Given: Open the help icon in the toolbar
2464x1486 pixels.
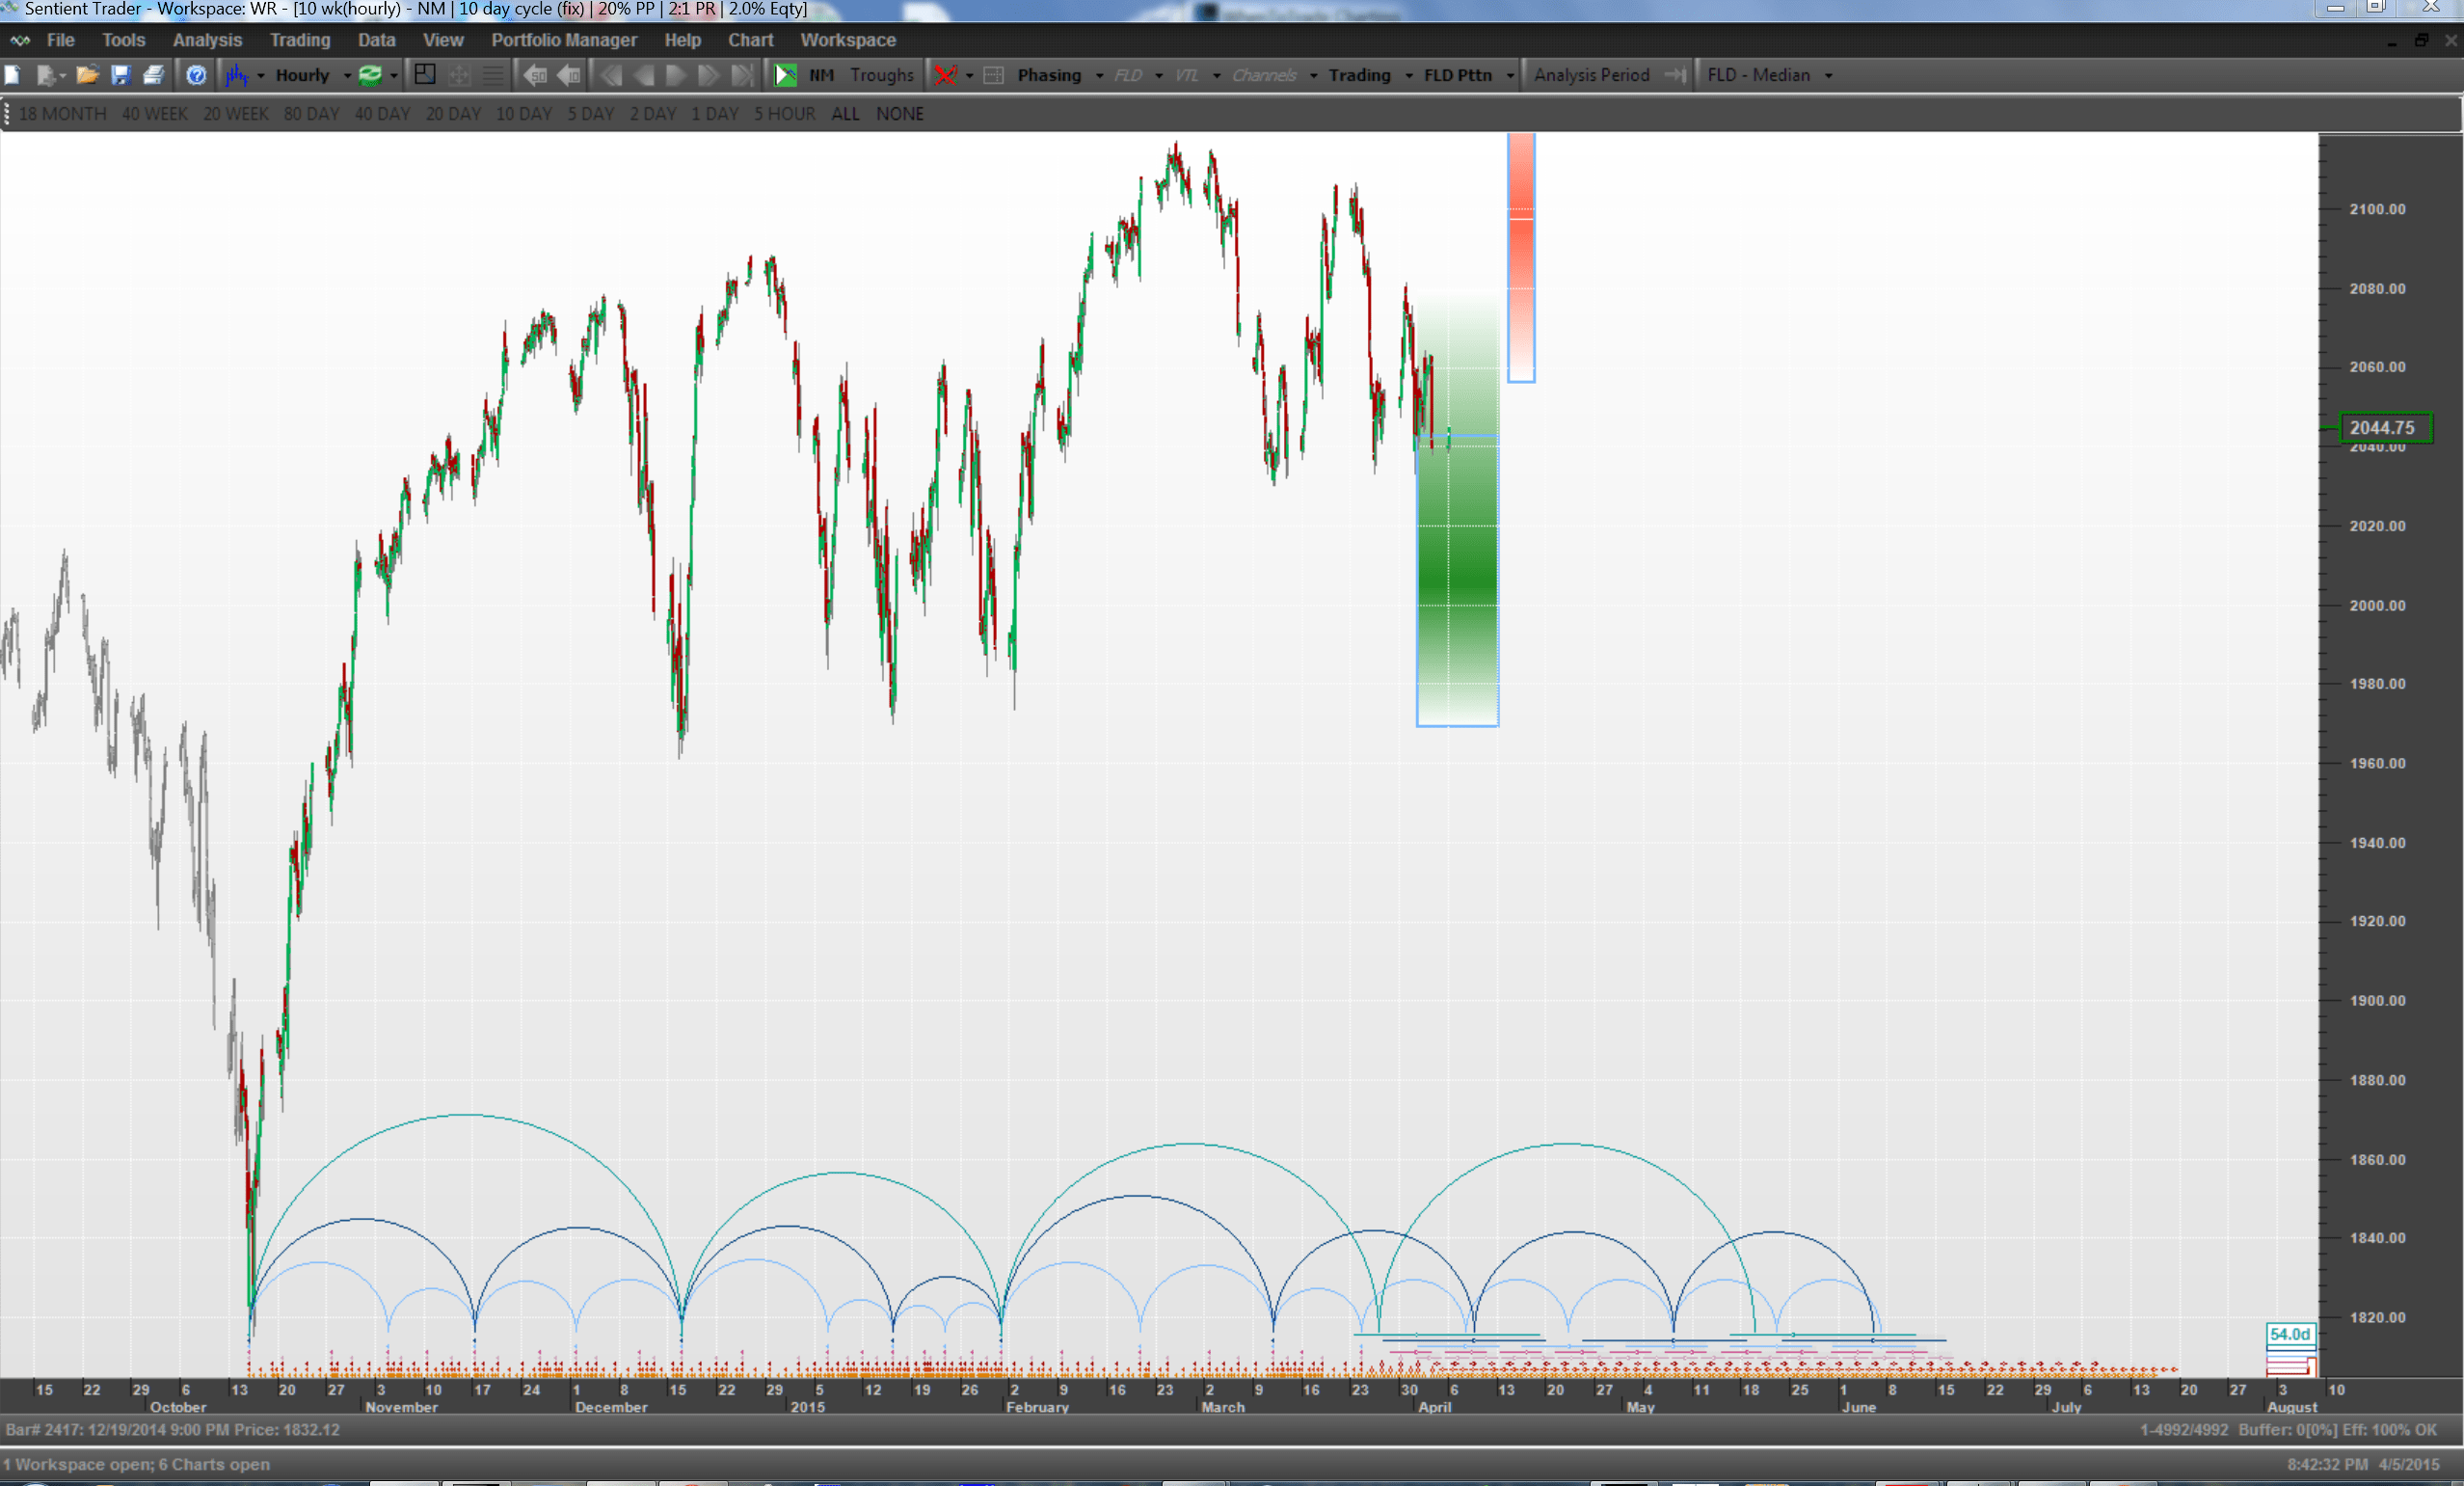Looking at the screenshot, I should [196, 75].
